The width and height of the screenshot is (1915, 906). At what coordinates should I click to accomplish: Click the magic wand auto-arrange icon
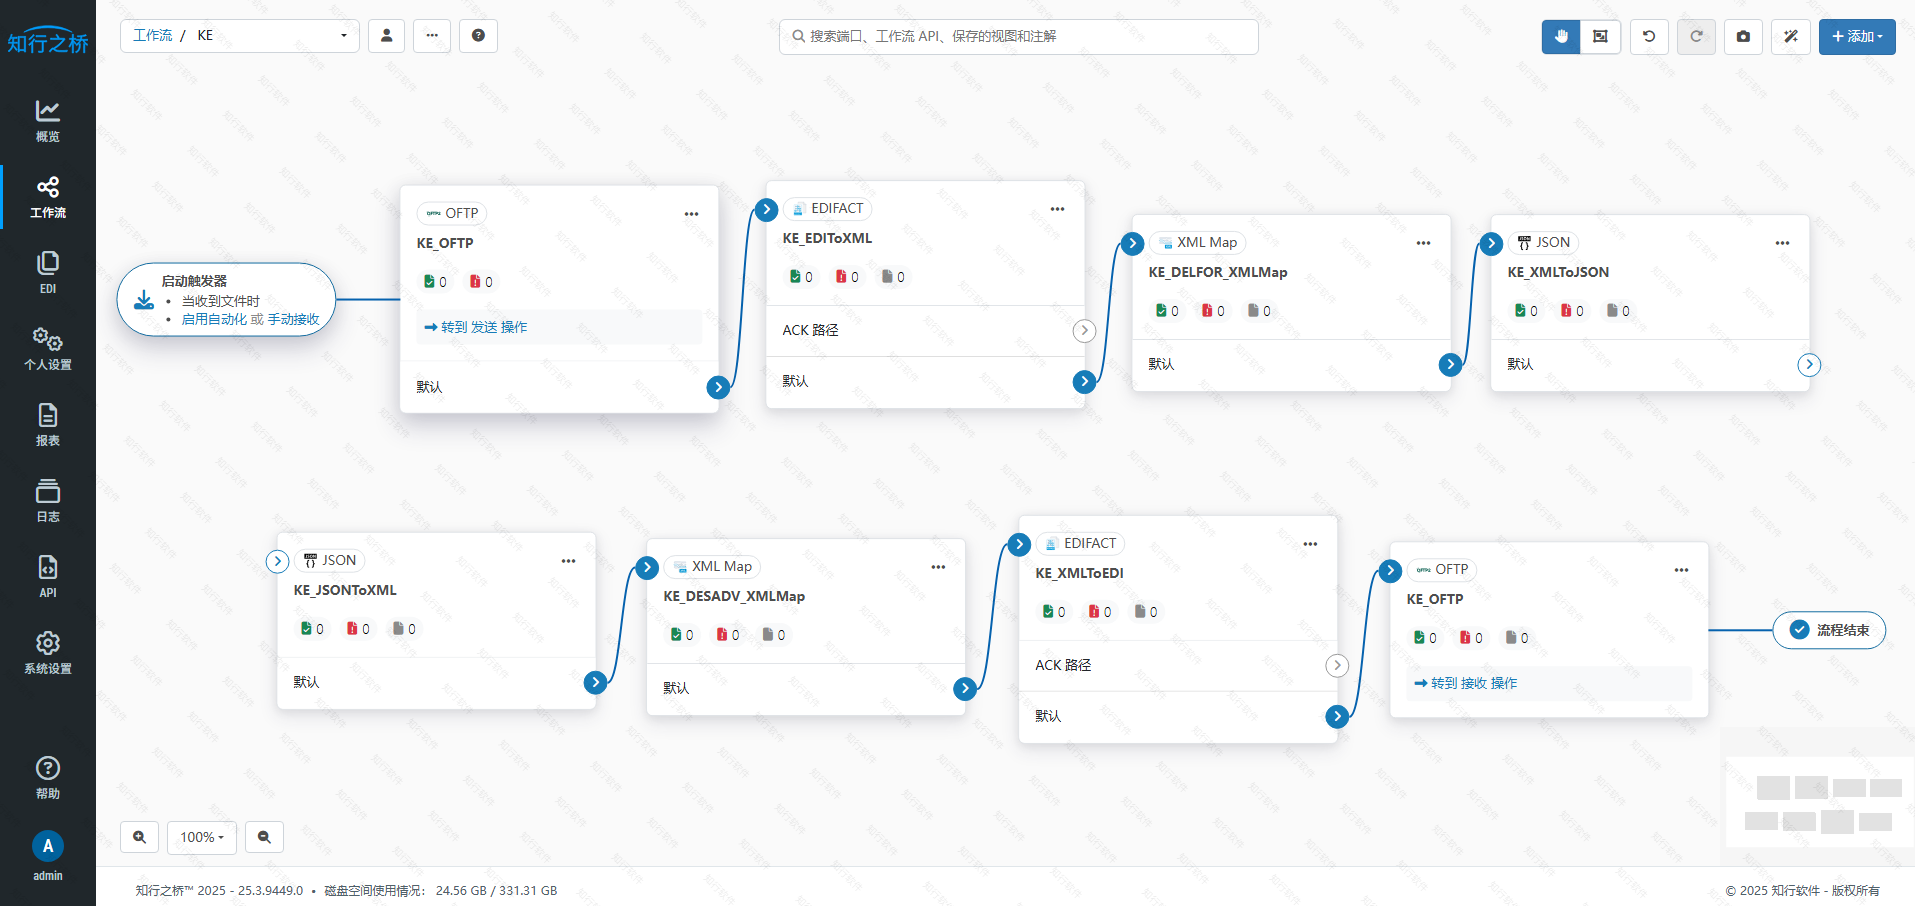click(x=1791, y=36)
